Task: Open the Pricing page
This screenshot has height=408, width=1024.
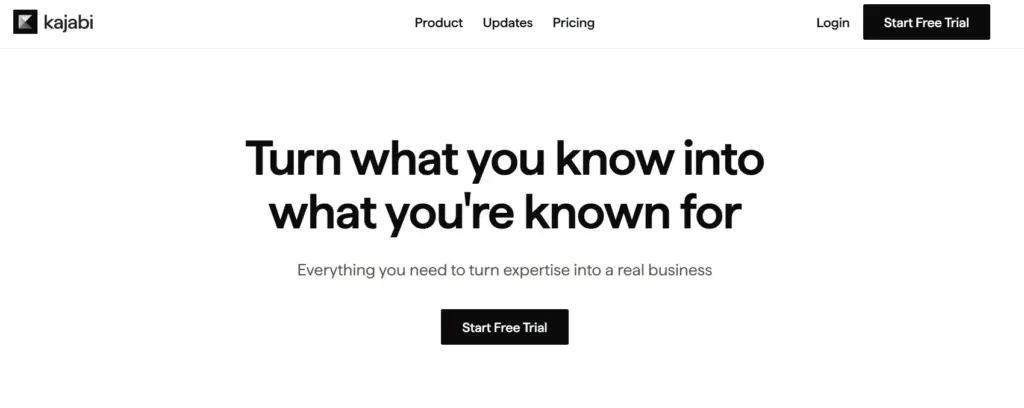Action: pos(573,23)
